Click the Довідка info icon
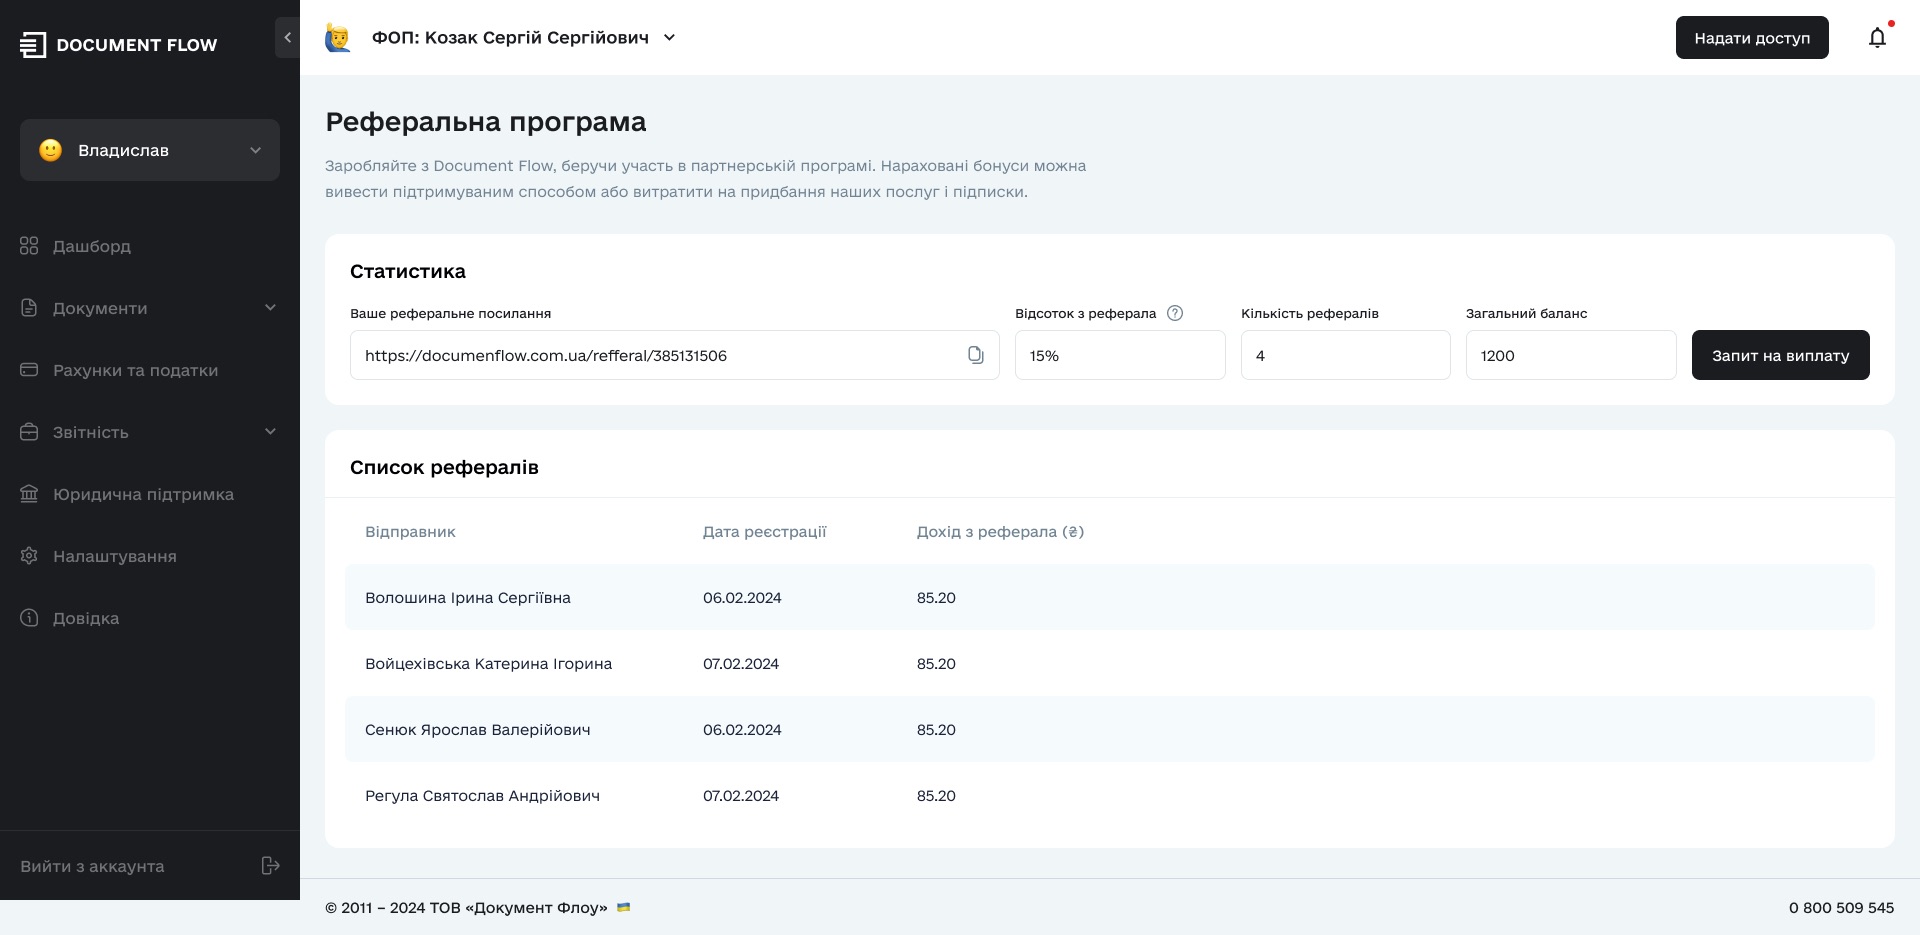Viewport: 1920px width, 935px height. point(29,618)
